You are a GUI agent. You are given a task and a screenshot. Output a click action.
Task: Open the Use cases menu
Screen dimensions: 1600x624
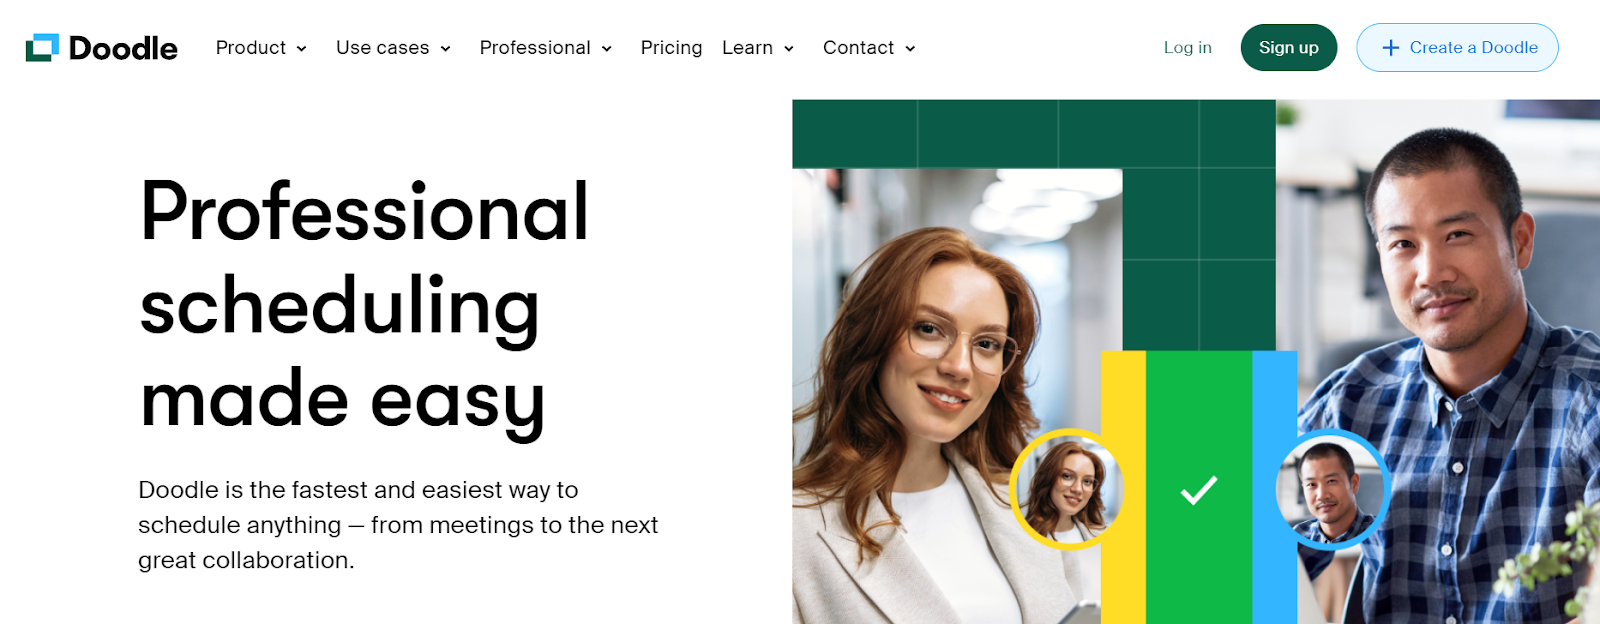[x=383, y=48]
